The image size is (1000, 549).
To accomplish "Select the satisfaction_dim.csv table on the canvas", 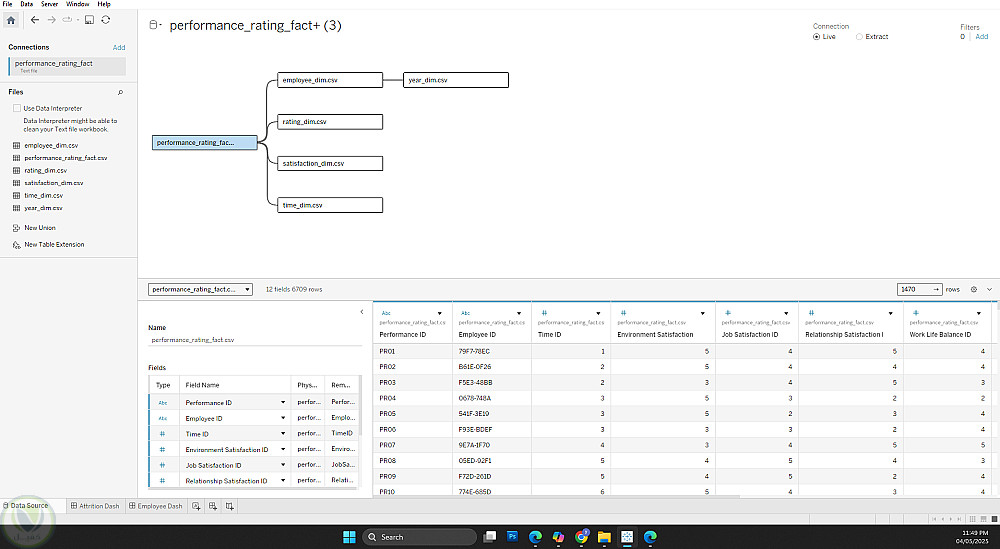I will (x=330, y=164).
